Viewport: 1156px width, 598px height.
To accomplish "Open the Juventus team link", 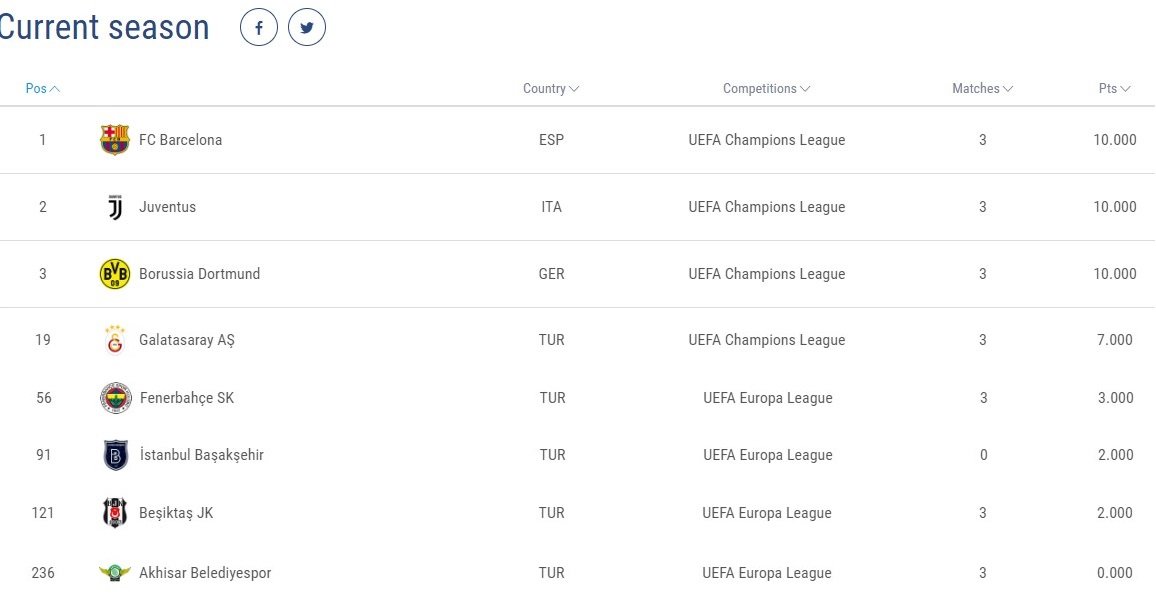I will pos(167,207).
